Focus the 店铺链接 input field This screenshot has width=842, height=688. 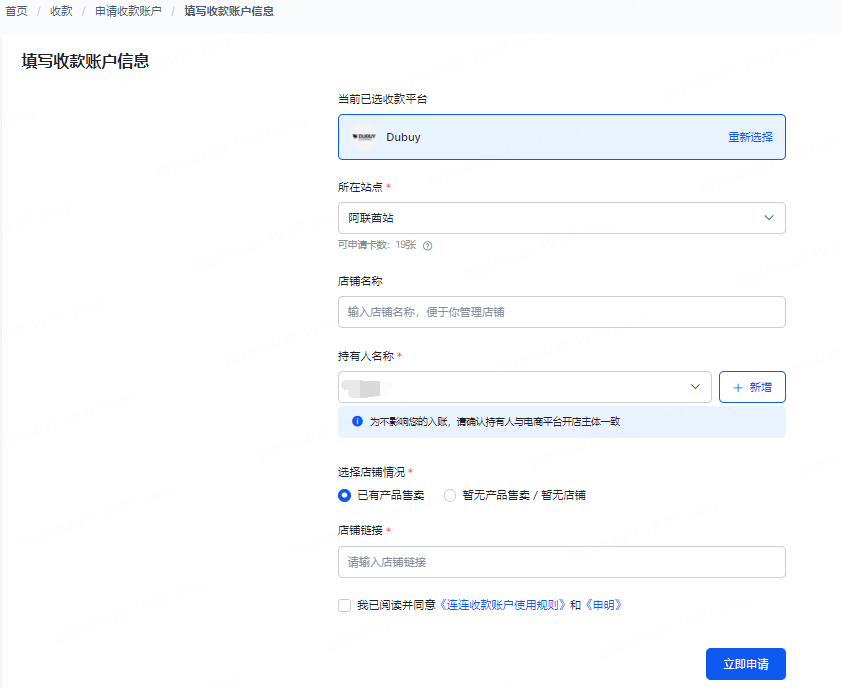pyautogui.click(x=560, y=562)
